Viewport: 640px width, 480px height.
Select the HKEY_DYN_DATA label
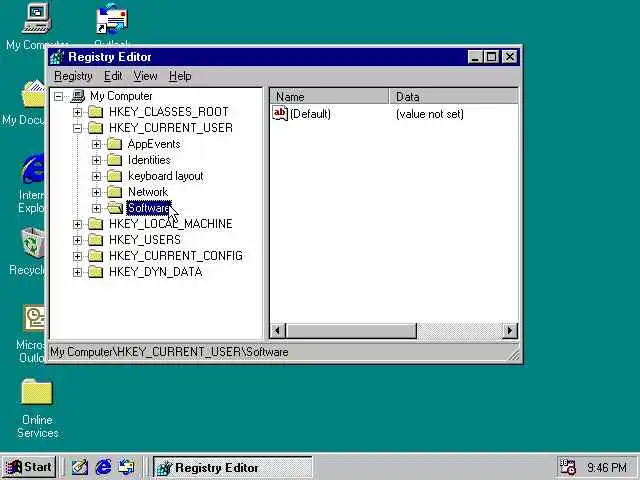(156, 272)
